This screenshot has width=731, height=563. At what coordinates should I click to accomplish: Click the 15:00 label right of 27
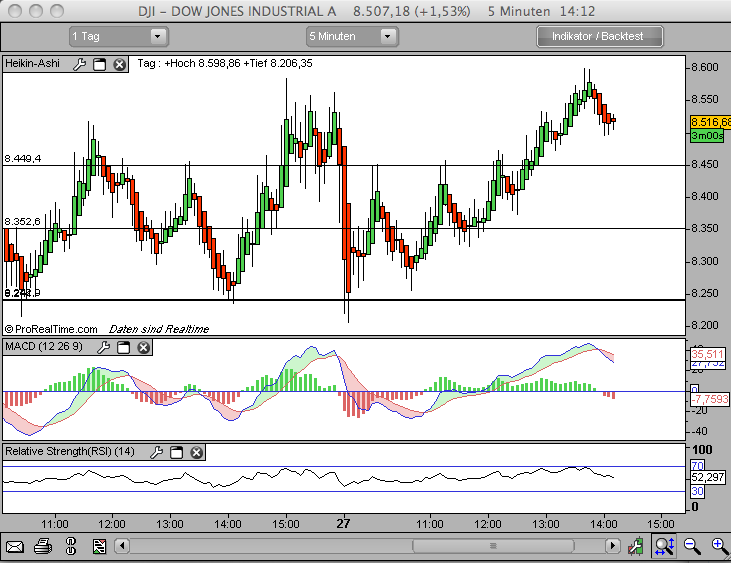(x=661, y=524)
